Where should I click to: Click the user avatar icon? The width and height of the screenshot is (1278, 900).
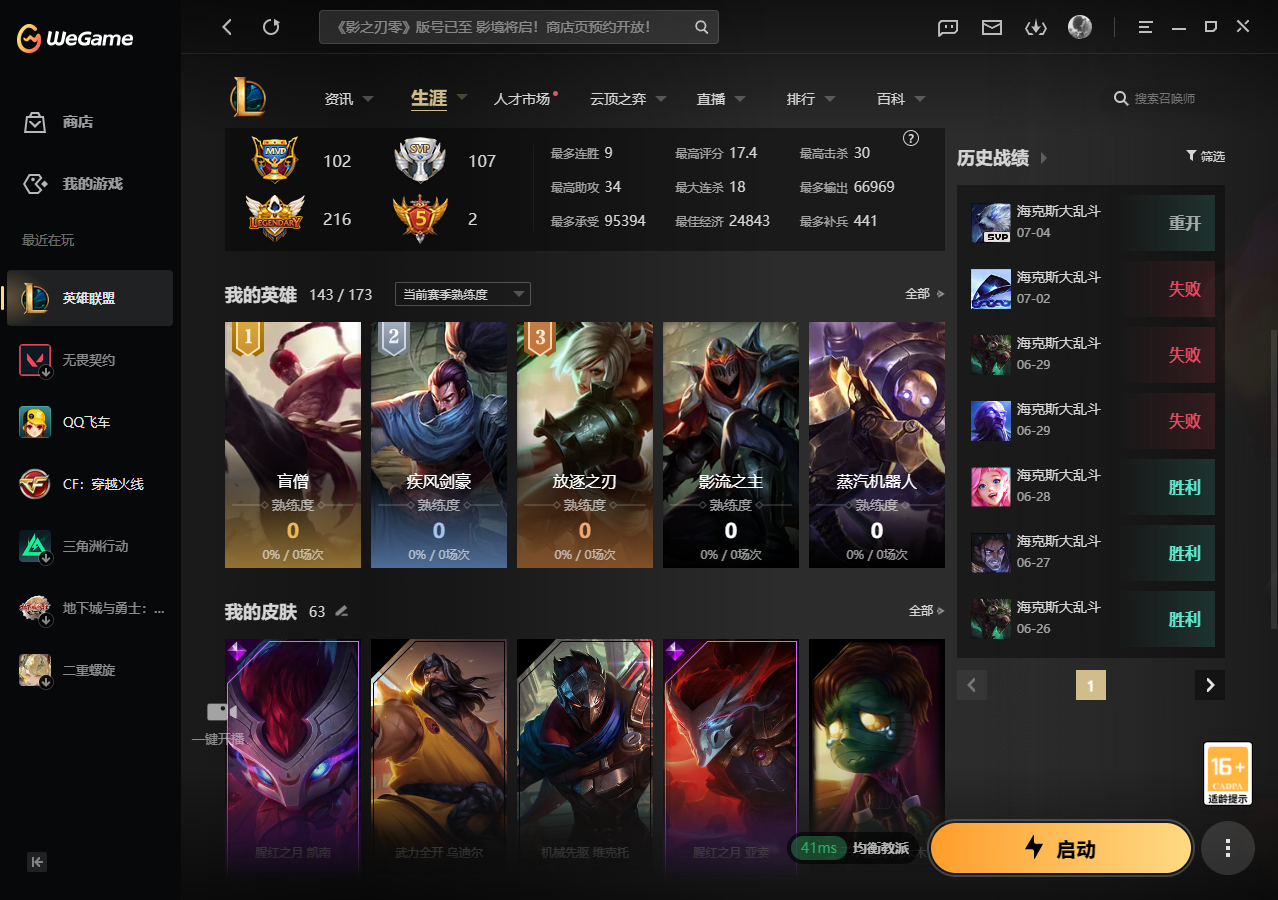(1080, 27)
